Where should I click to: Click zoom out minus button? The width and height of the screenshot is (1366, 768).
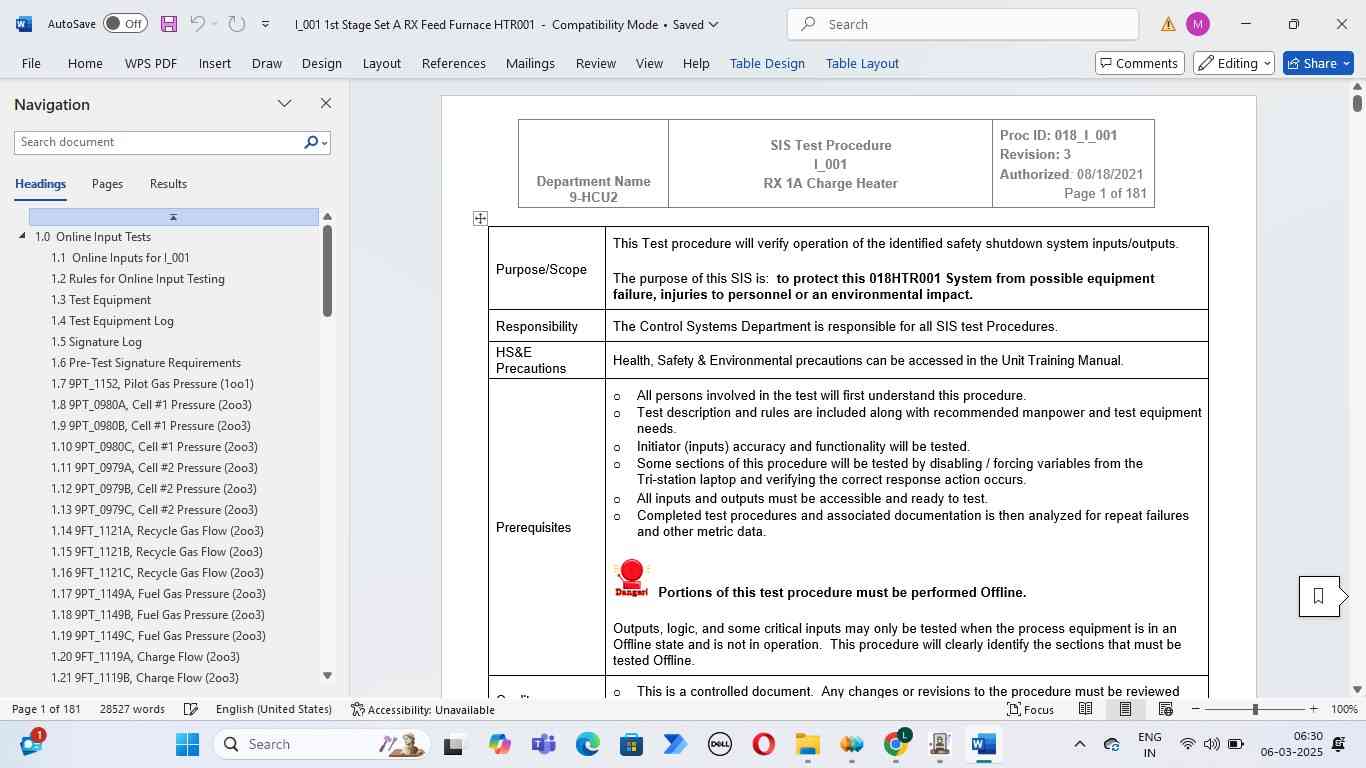(1196, 709)
